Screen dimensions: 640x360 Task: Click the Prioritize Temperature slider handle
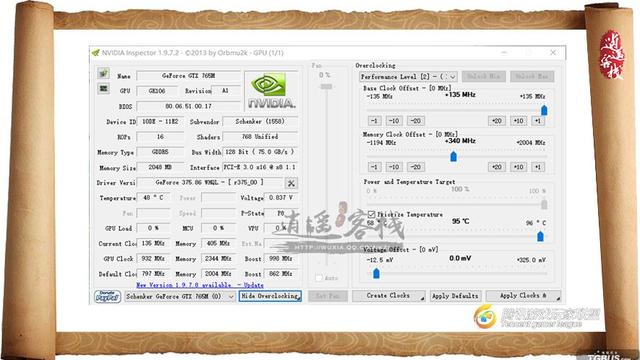[540, 236]
